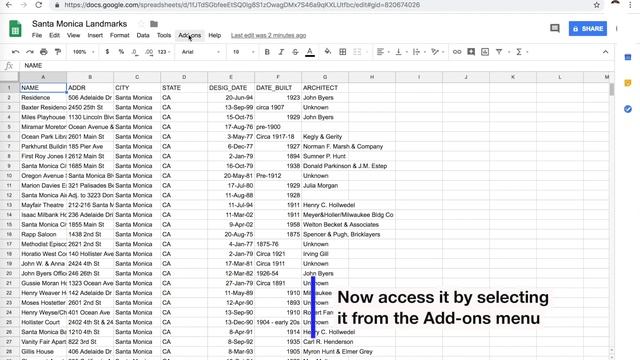Image resolution: width=640 pixels, height=360 pixels.
Task: Format as currency with dollar icon
Action: 107,52
